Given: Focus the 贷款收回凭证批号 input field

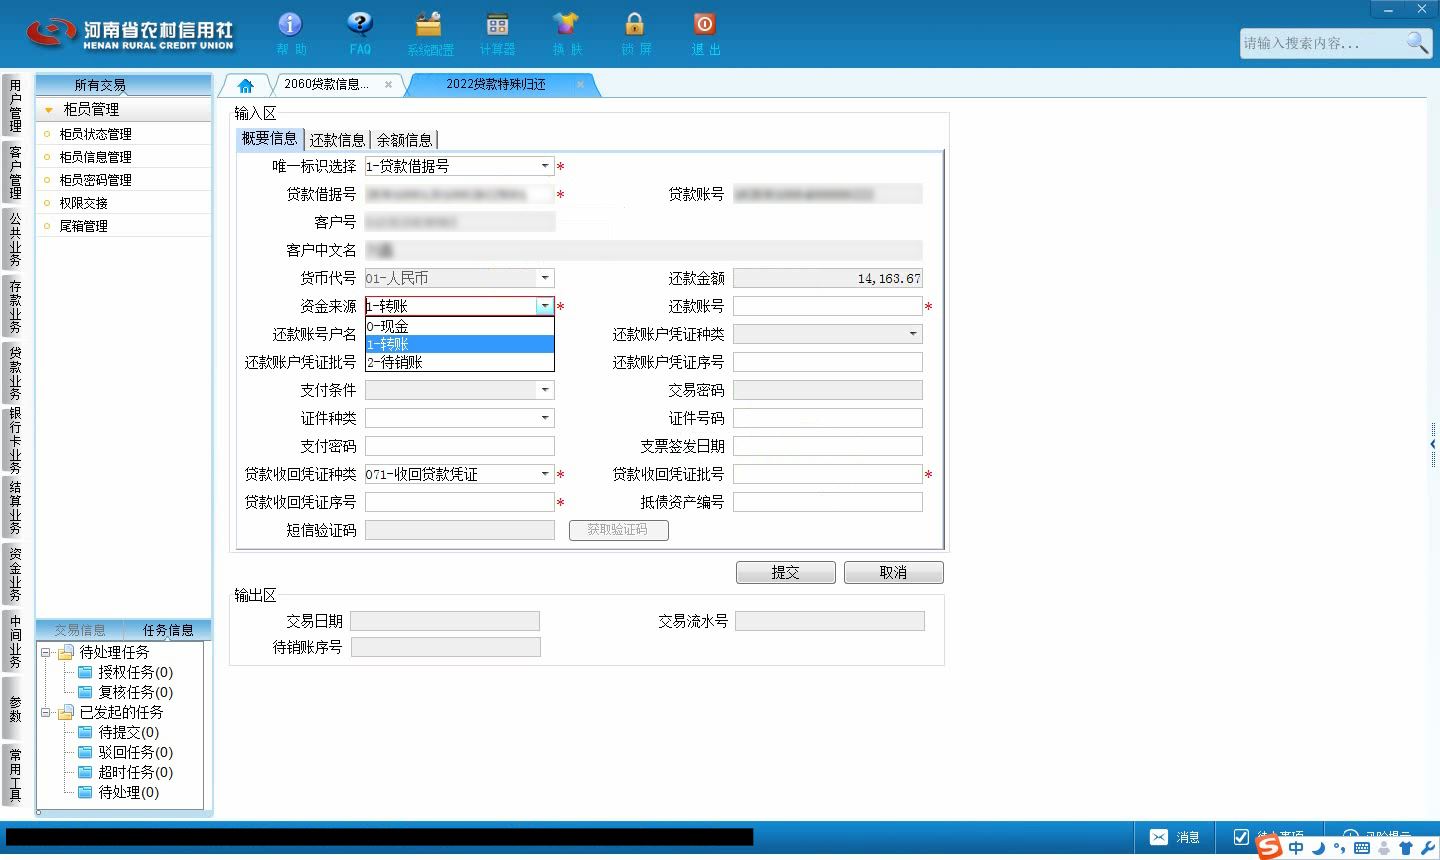Looking at the screenshot, I should [x=827, y=474].
